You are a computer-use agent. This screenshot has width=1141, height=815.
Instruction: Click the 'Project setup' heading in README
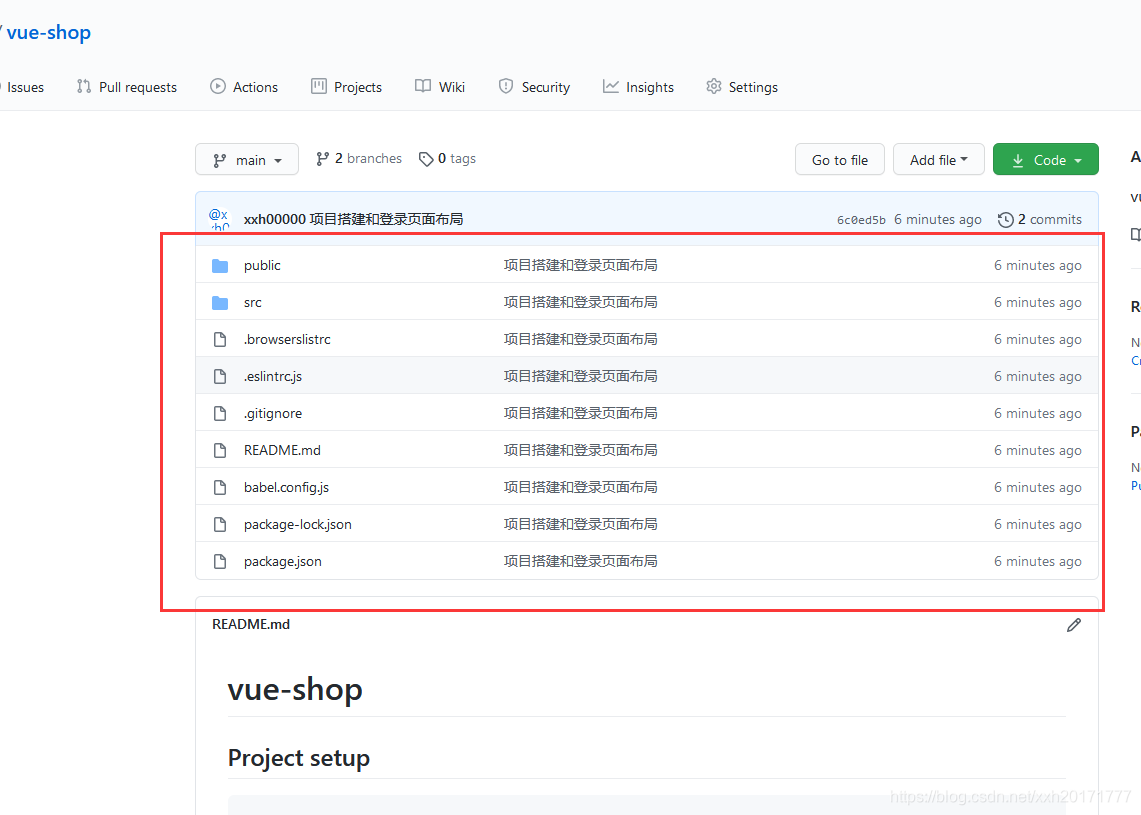299,758
